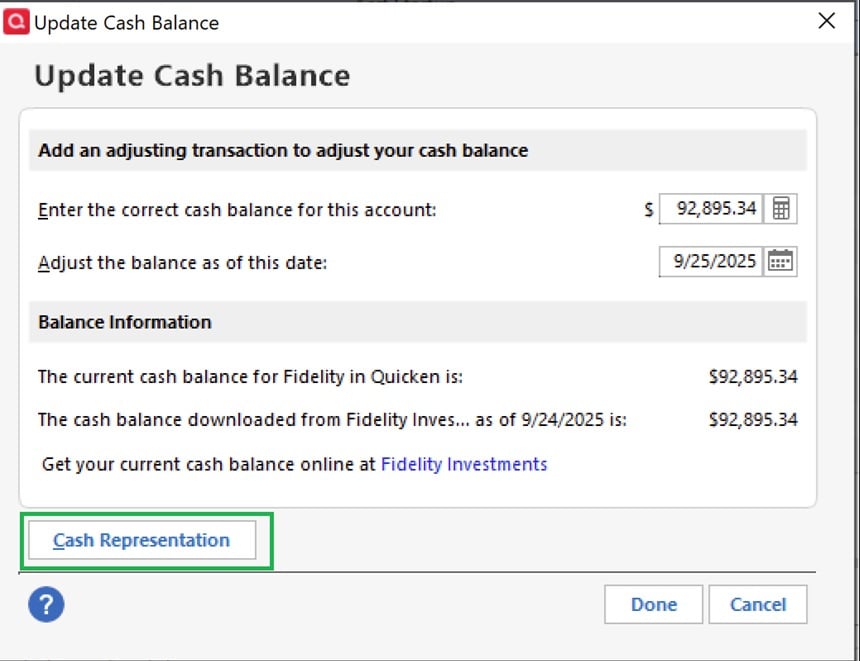Click the Balance Information section header
This screenshot has height=661, width=860.
tap(125, 322)
